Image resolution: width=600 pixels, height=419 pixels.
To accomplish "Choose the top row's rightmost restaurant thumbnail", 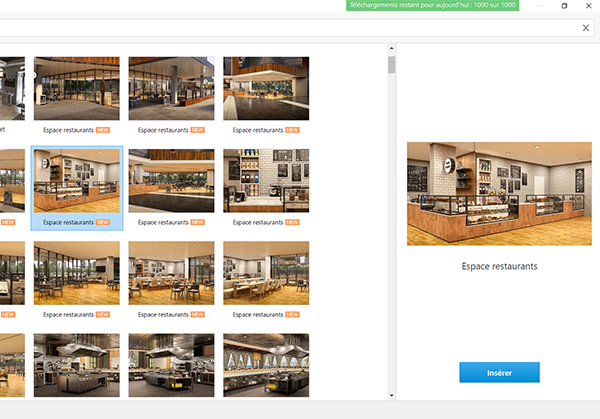I will point(266,89).
